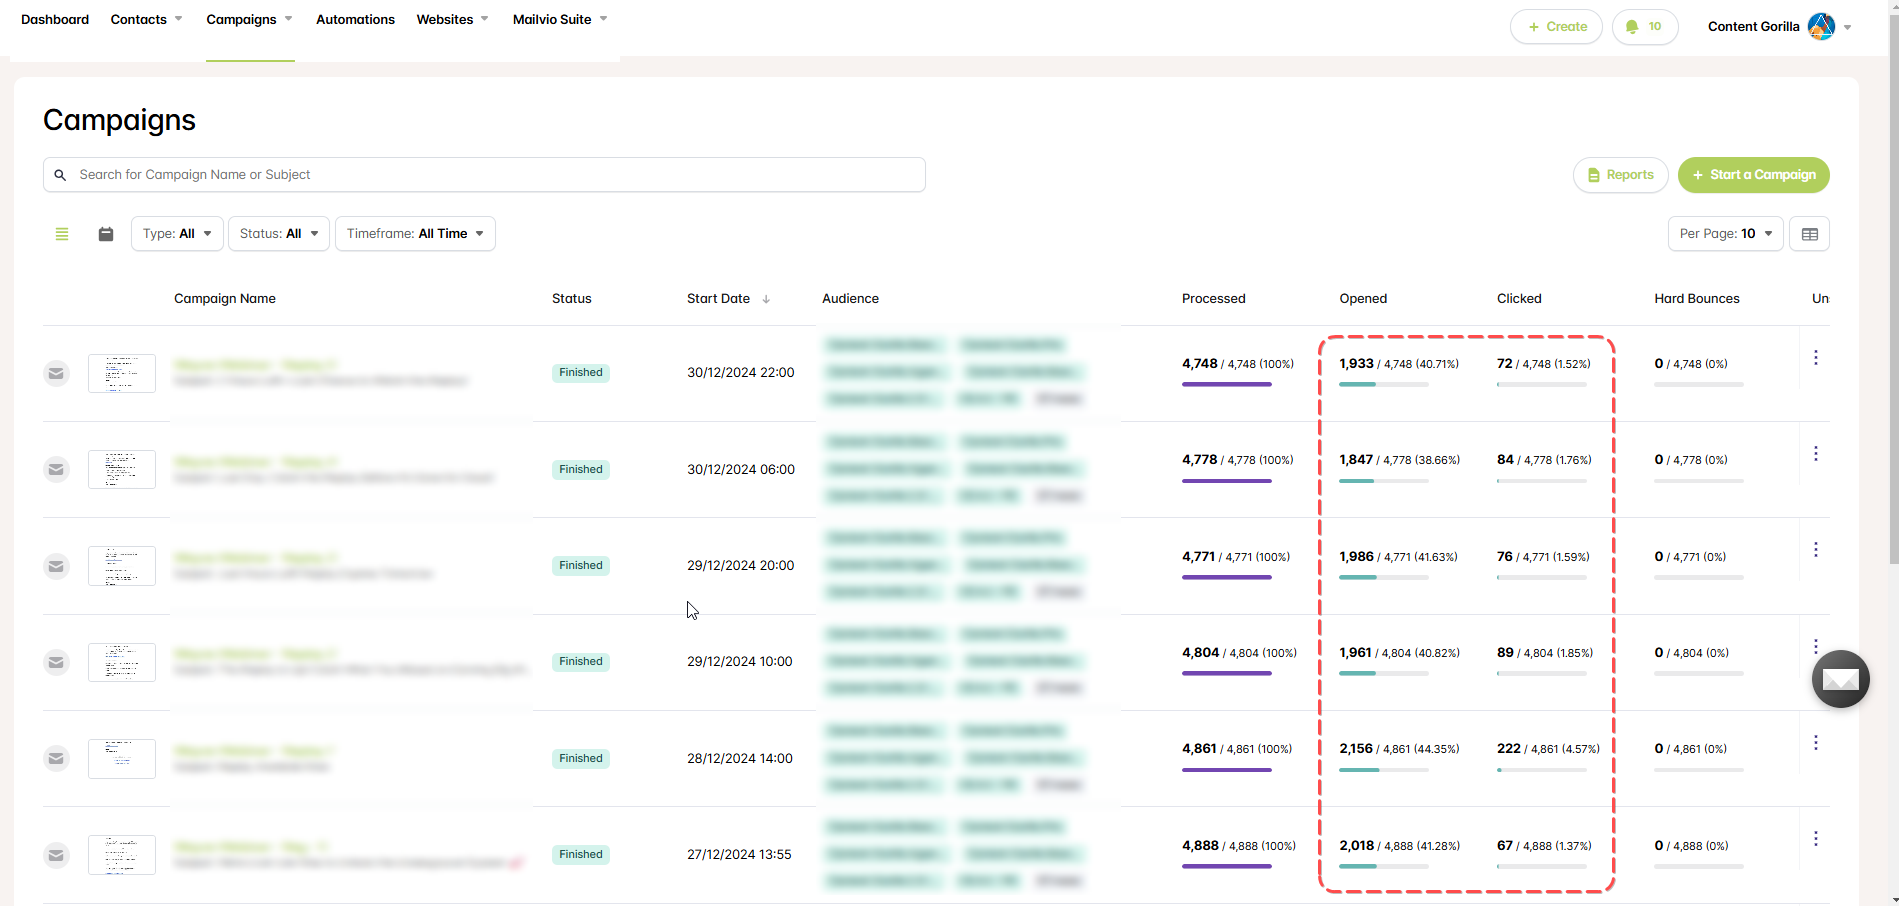Click the envelope icon of 30/12/2024 22:00 campaign
This screenshot has width=1899, height=906.
point(57,373)
